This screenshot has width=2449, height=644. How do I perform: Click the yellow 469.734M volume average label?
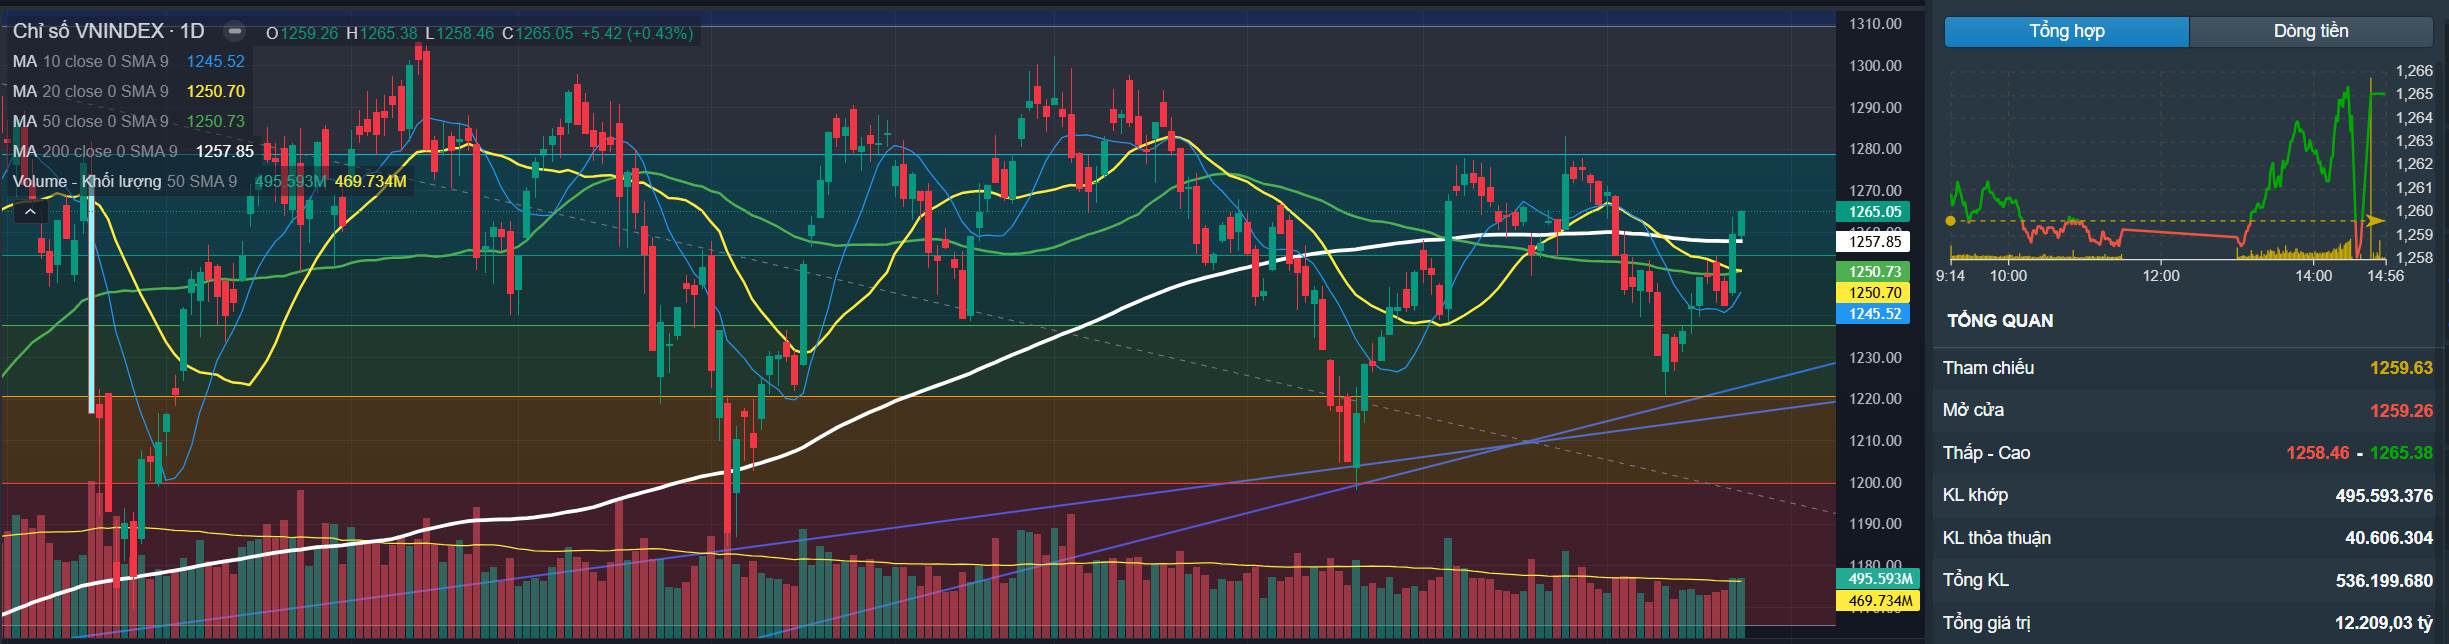(x=1879, y=600)
